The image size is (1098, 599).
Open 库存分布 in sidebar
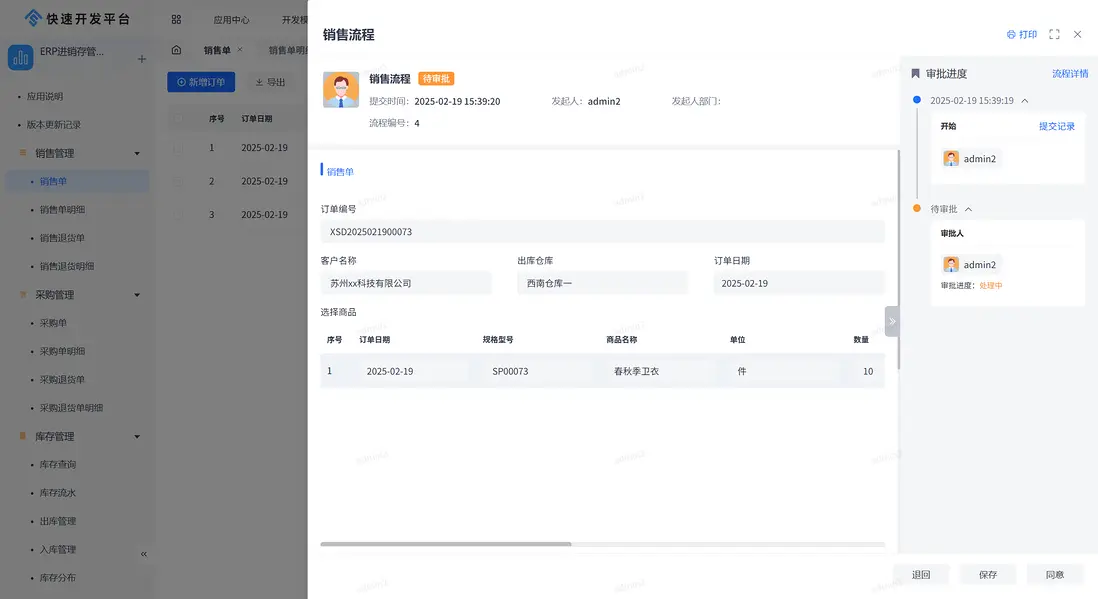[58, 578]
